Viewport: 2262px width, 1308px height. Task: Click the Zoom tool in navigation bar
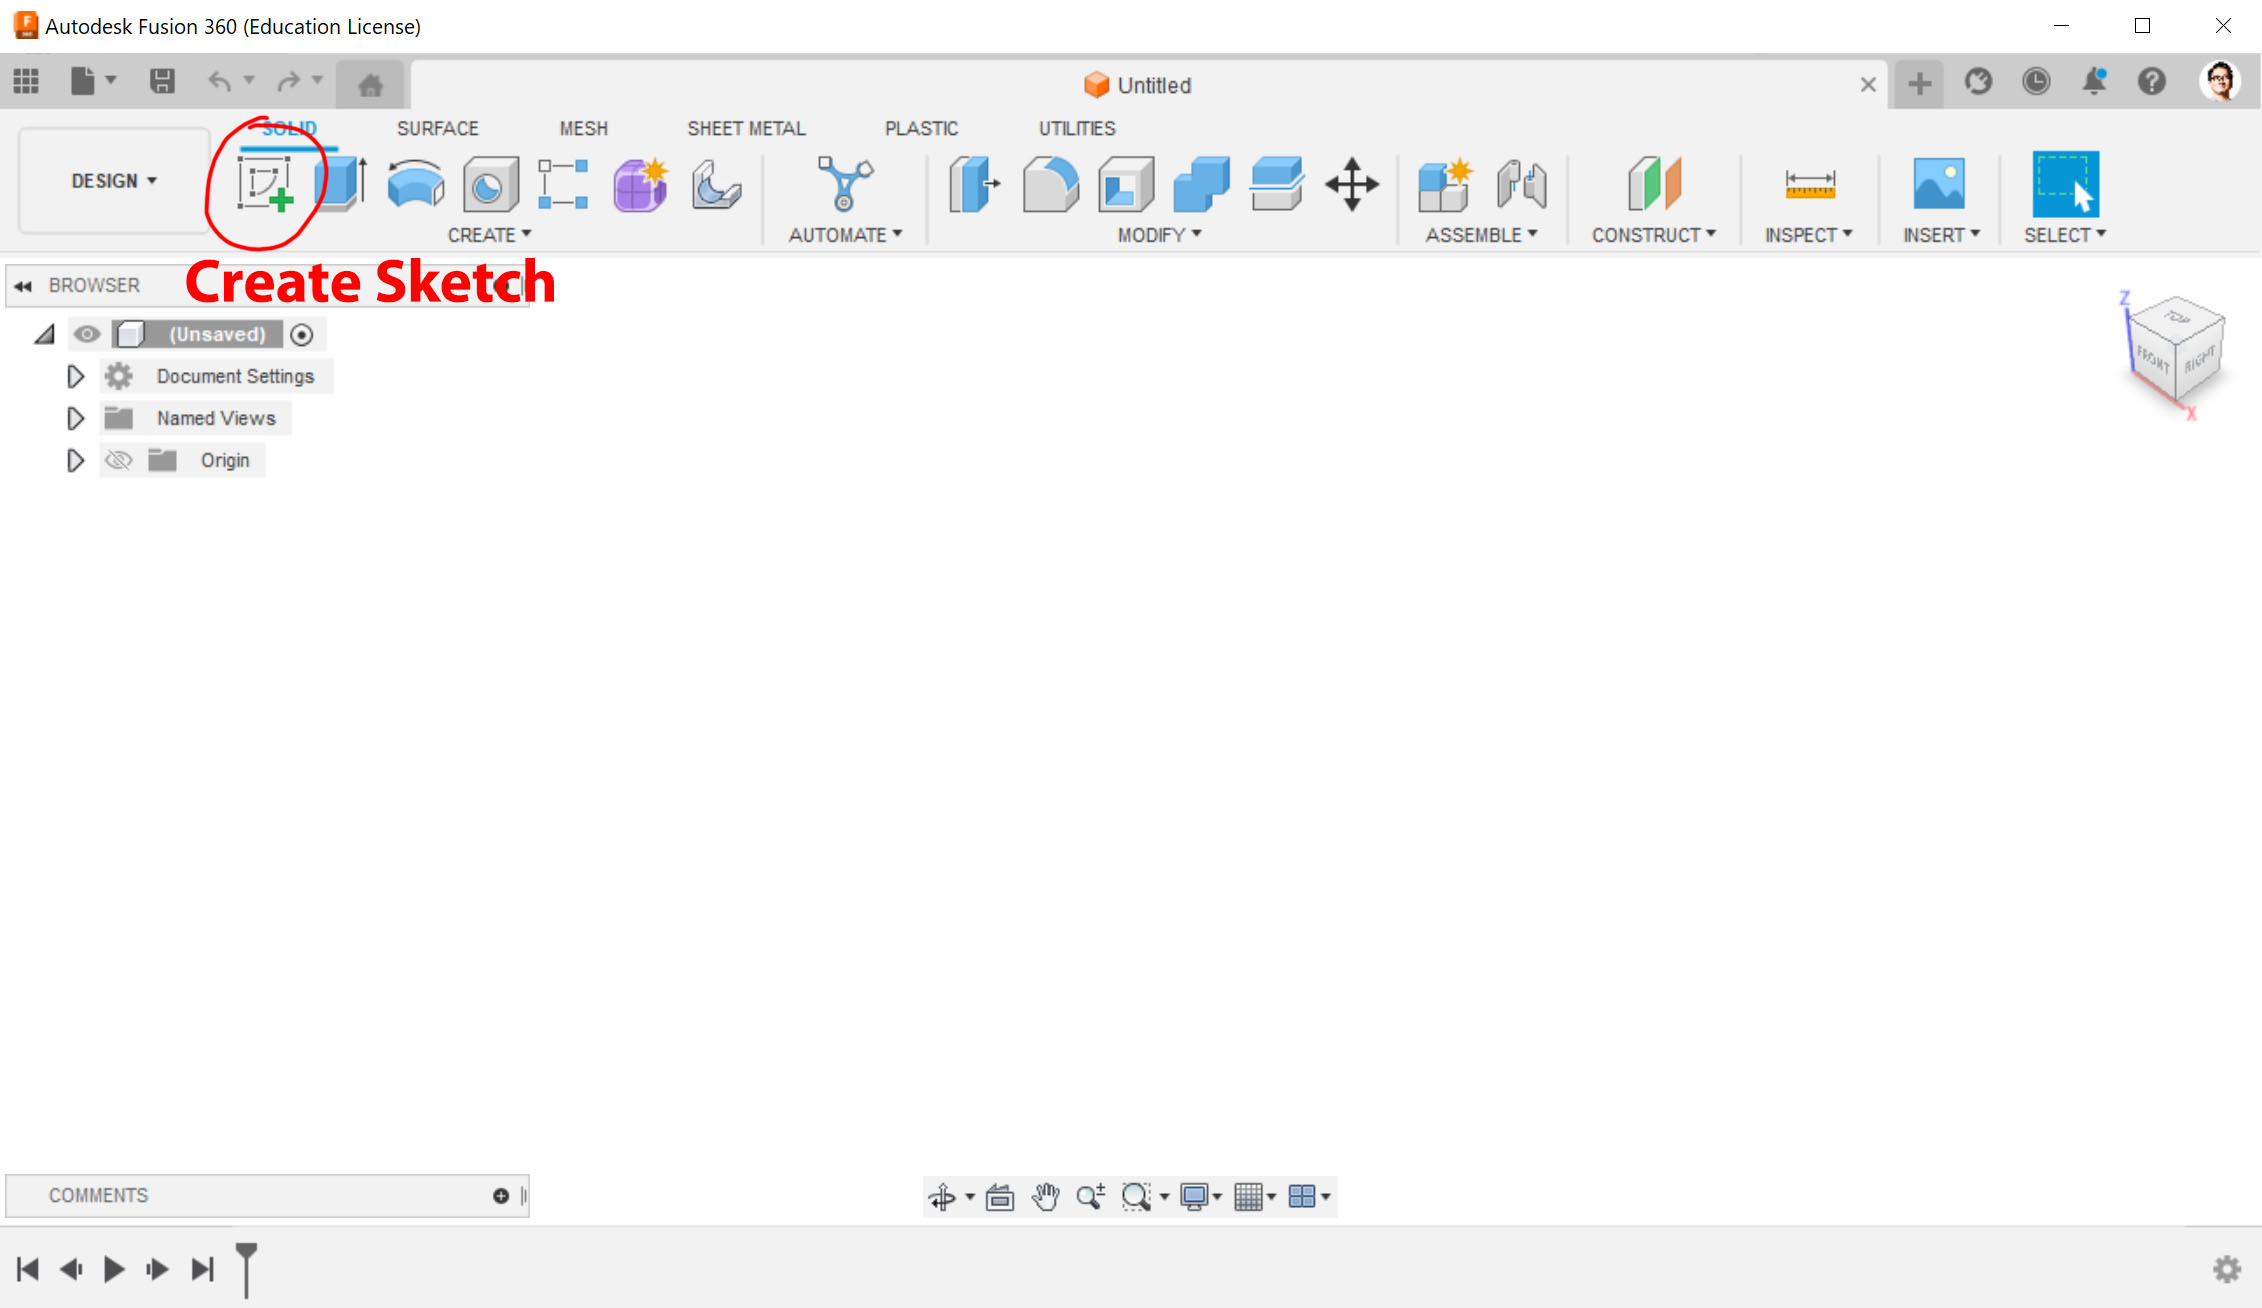pos(1091,1196)
